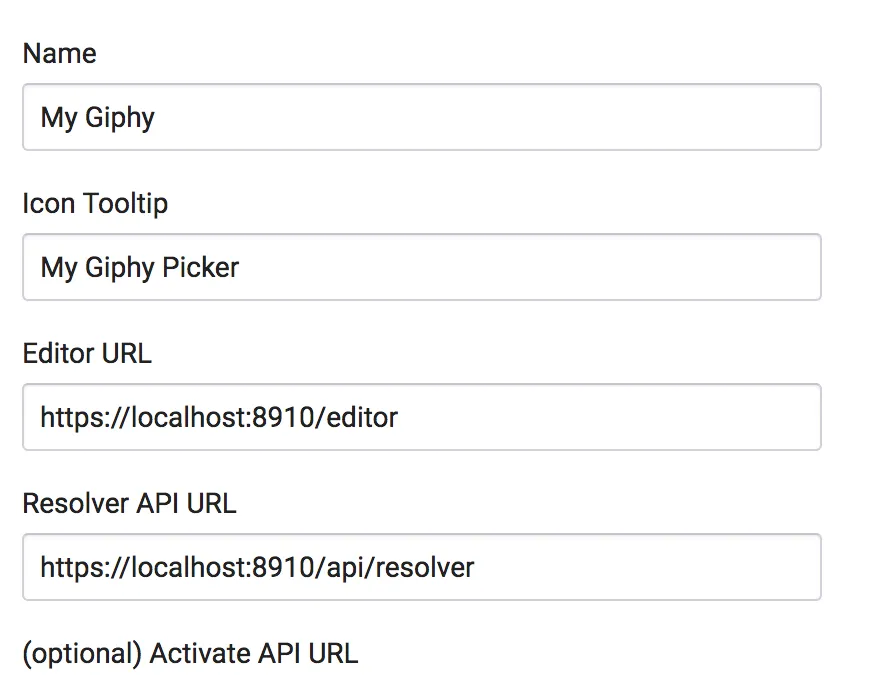Focus the Name input field

[422, 117]
